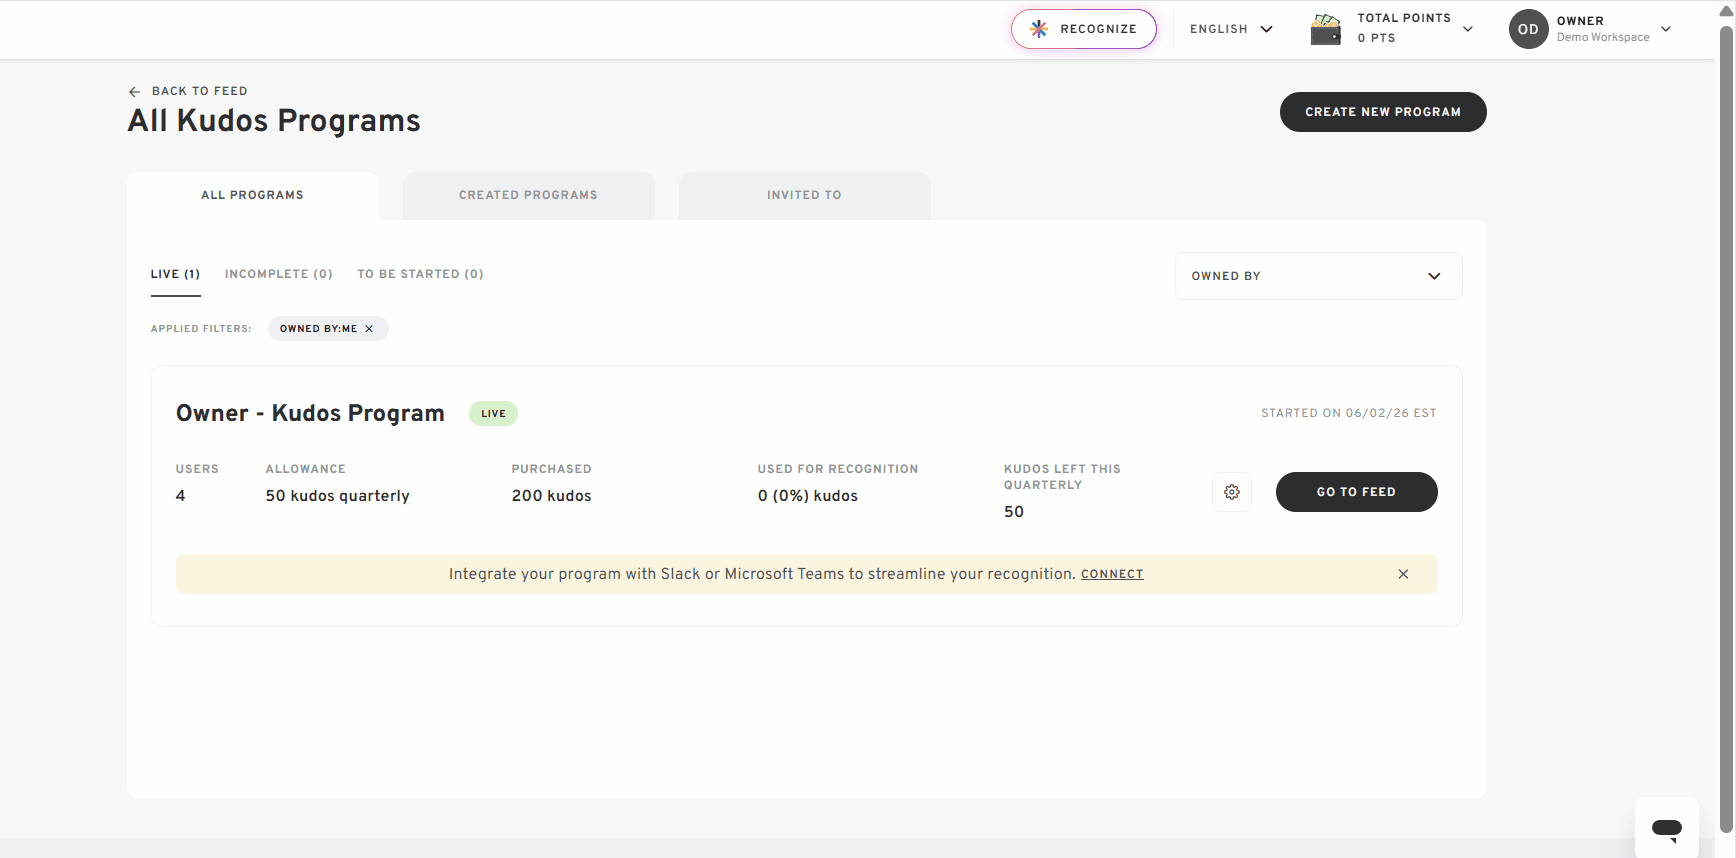Click the Users count 4

click(x=180, y=496)
